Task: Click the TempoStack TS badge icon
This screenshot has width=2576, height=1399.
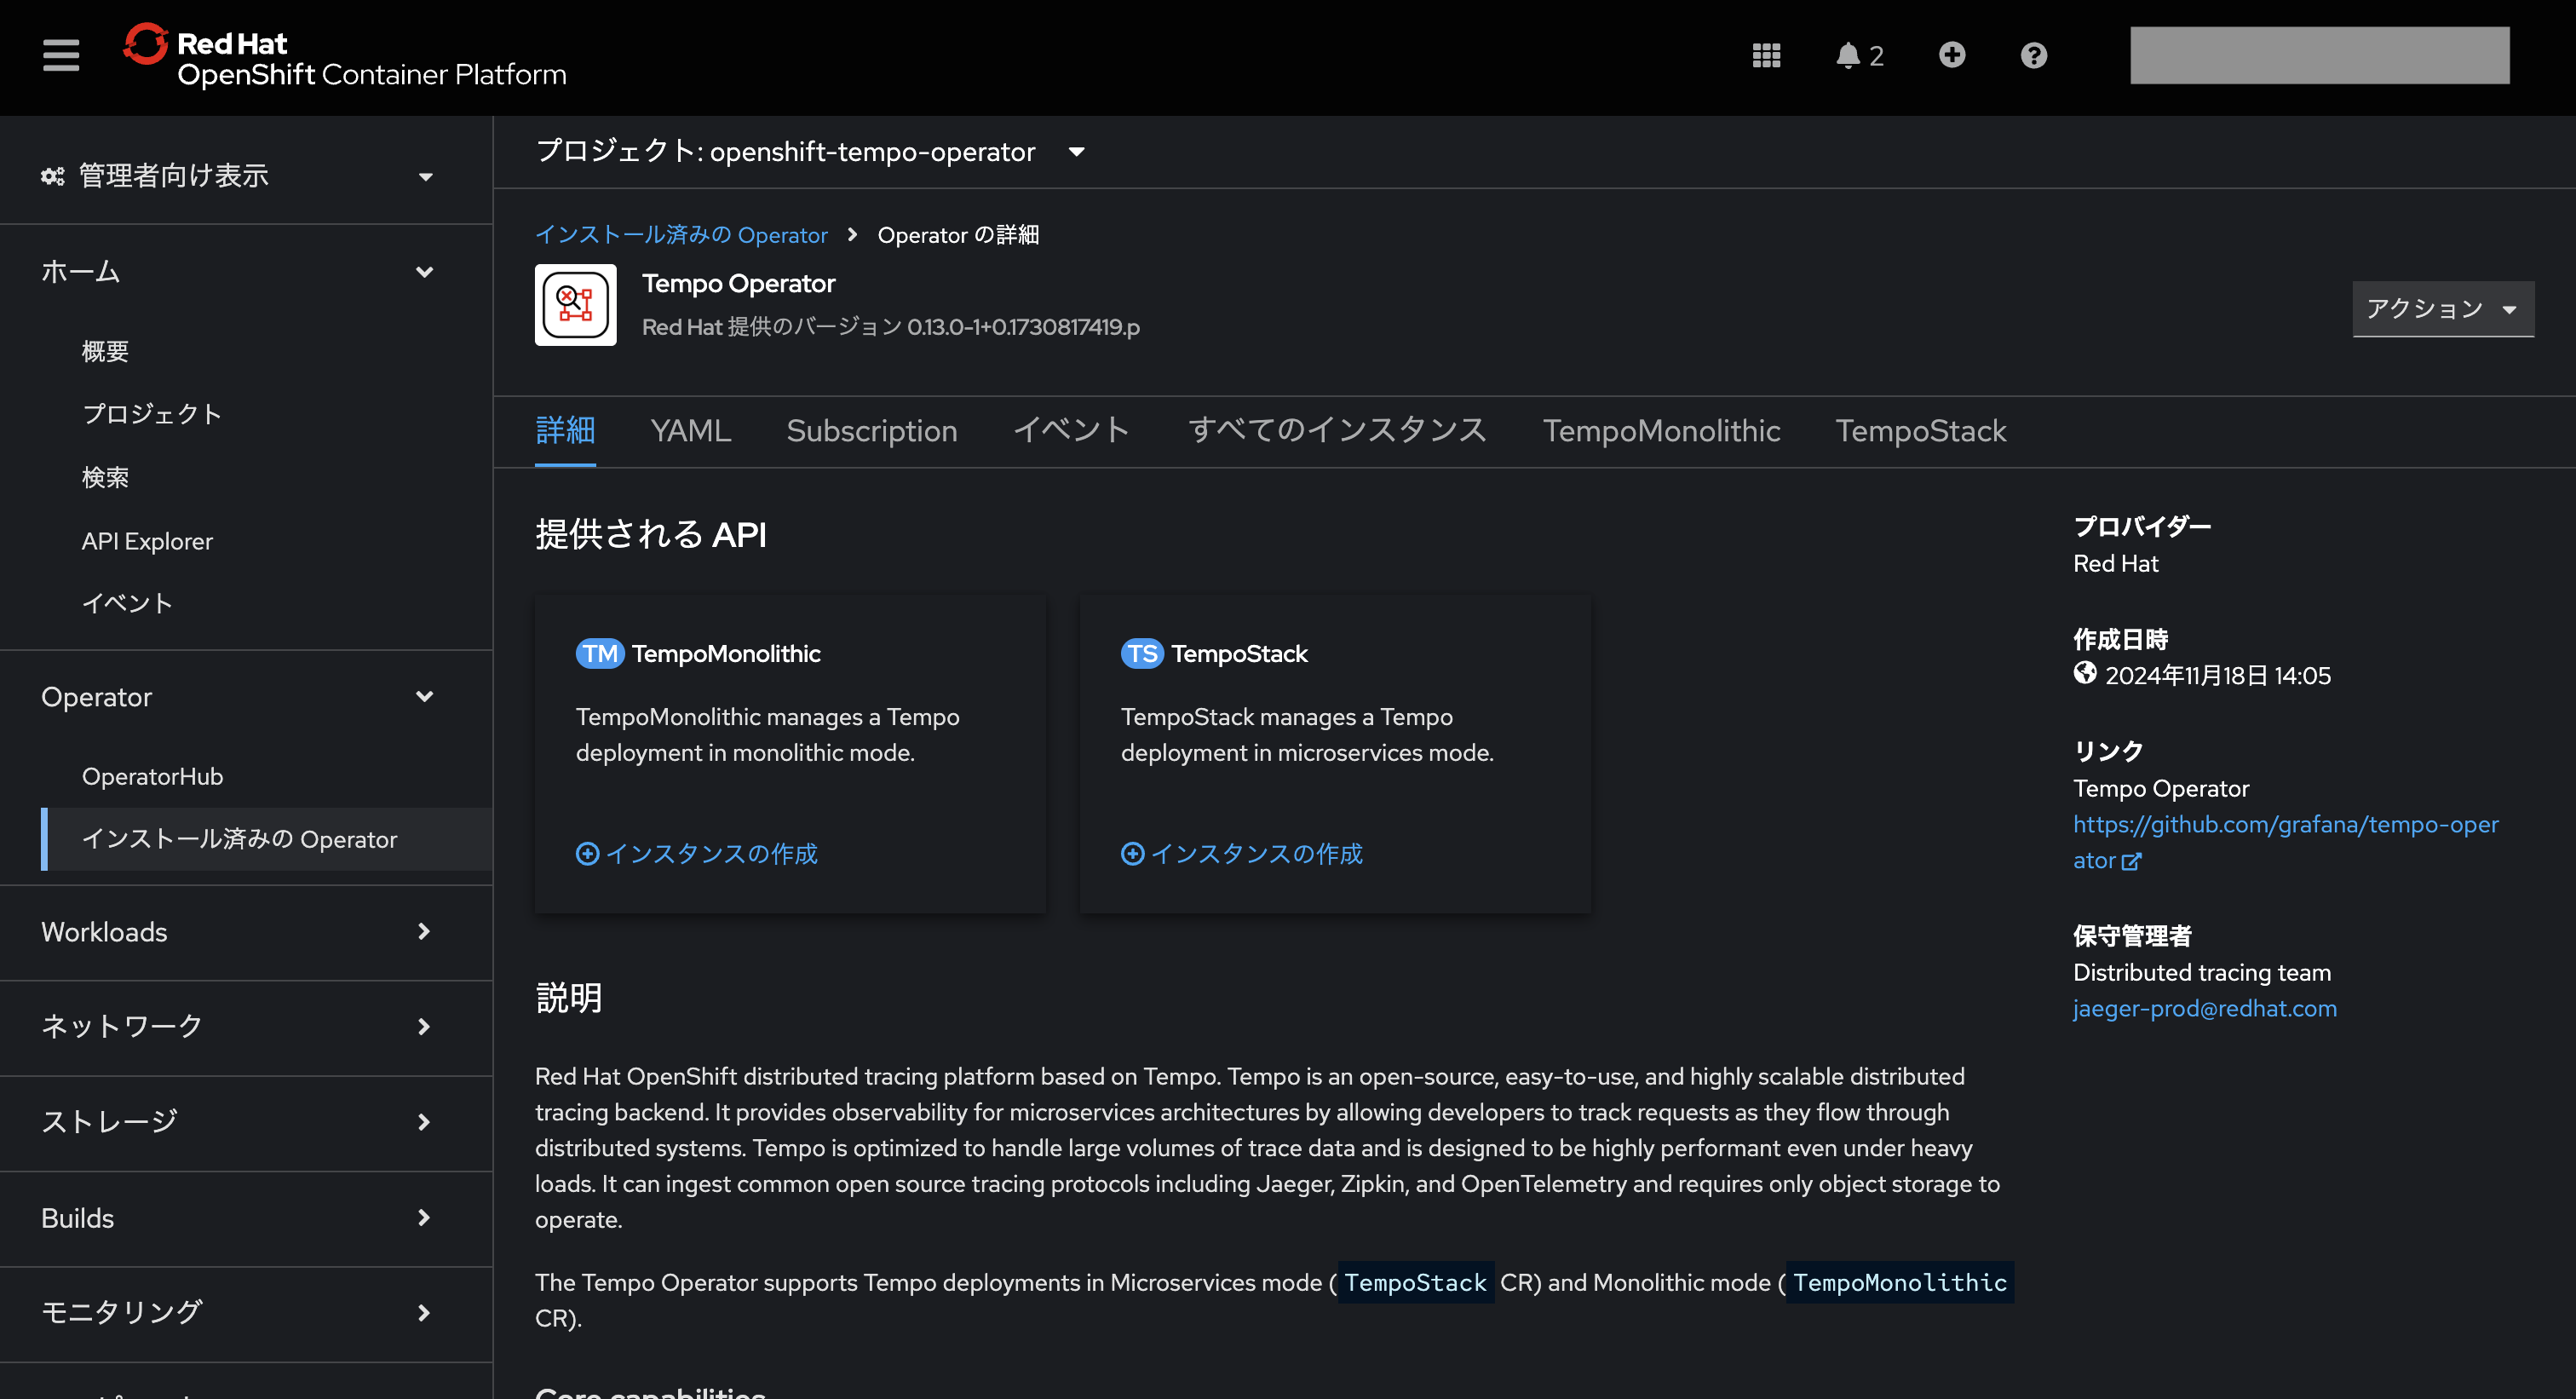Action: 1143,653
